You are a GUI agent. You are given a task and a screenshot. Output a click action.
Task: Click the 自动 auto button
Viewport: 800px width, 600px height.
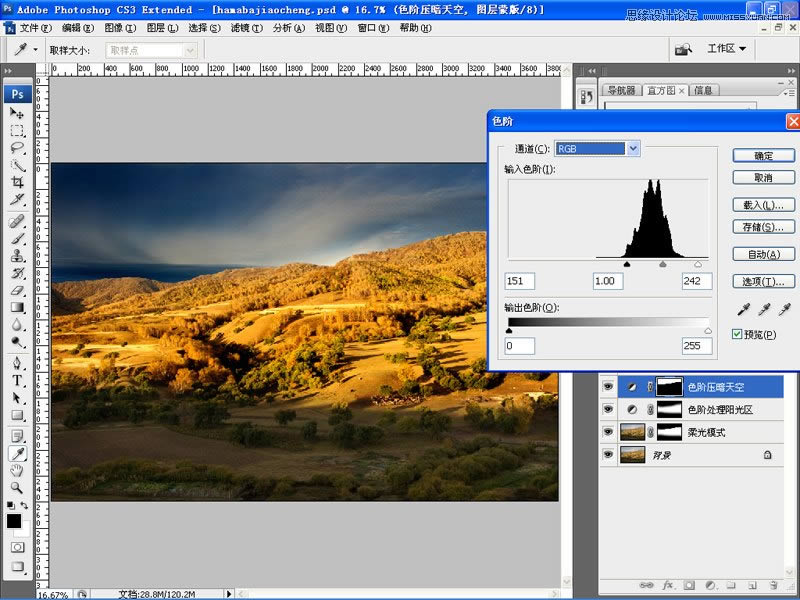(x=763, y=254)
